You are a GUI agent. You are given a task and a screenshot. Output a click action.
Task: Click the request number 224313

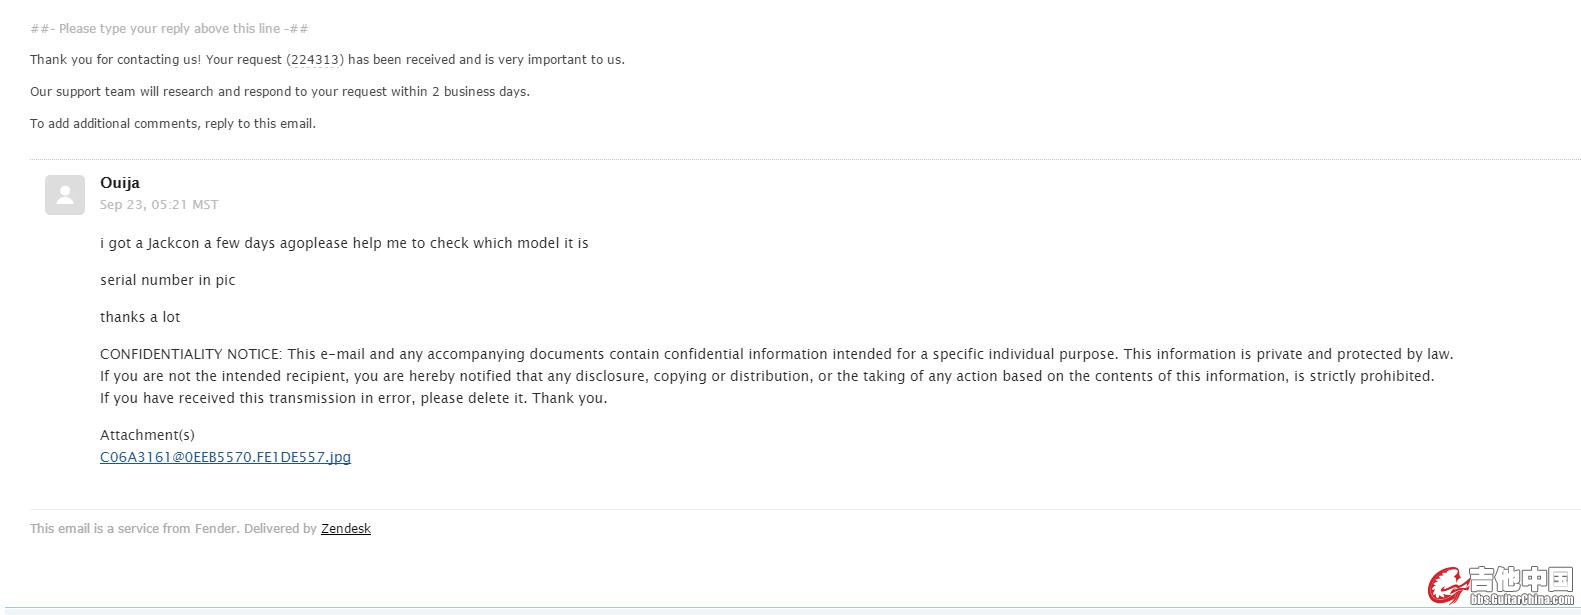tap(315, 60)
